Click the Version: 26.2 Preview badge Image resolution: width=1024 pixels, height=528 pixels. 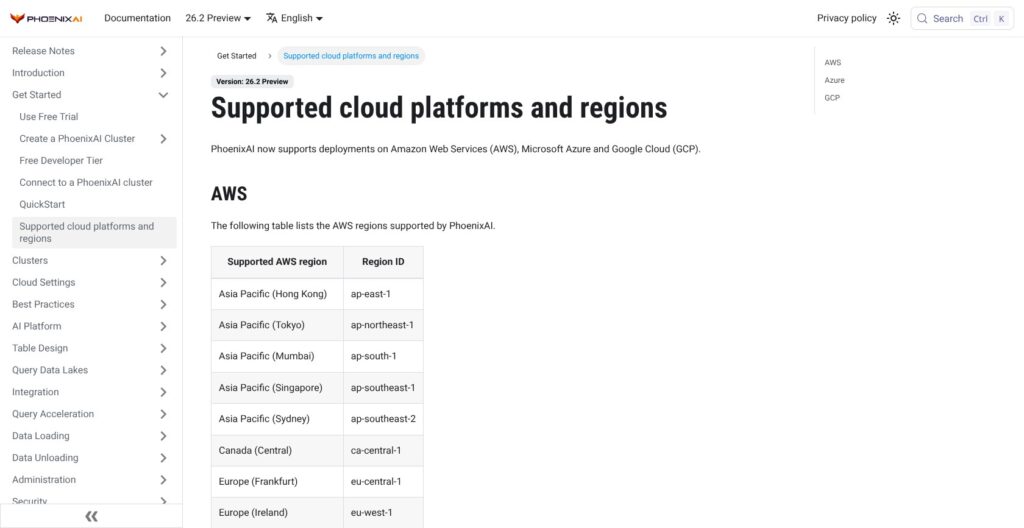[252, 82]
